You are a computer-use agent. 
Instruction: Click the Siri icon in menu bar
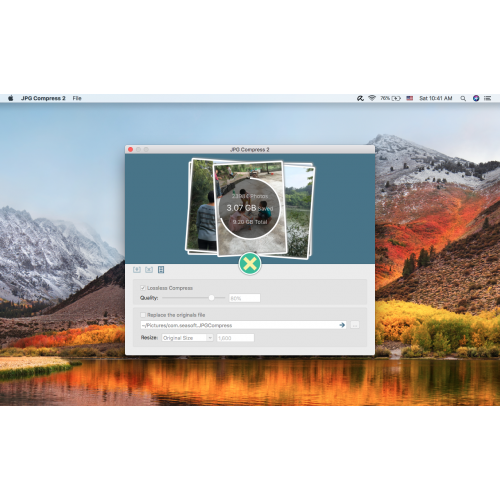coord(476,98)
